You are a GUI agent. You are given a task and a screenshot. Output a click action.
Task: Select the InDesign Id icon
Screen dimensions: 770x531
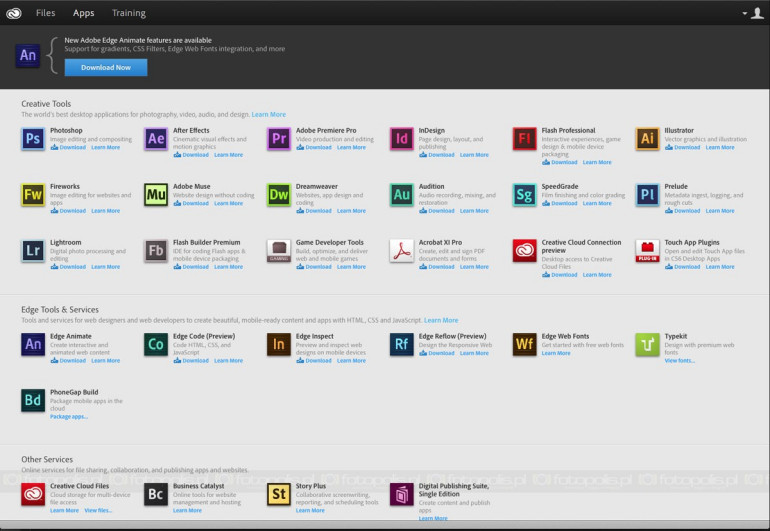[402, 139]
